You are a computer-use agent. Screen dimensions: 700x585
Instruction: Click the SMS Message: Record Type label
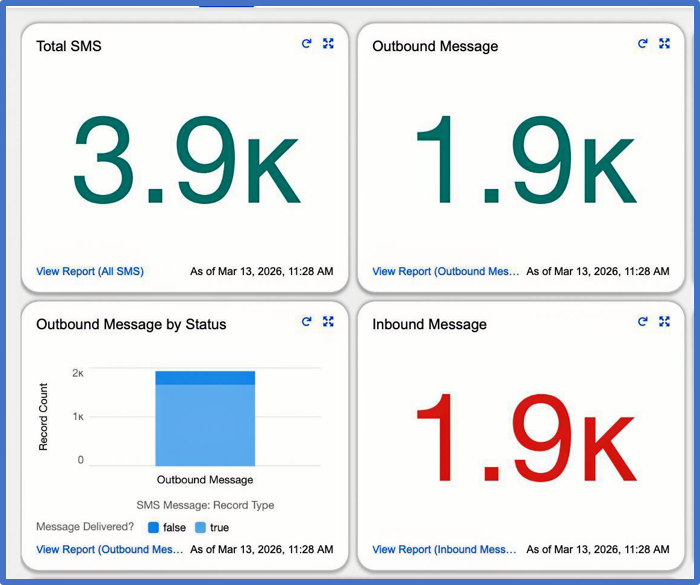205,505
